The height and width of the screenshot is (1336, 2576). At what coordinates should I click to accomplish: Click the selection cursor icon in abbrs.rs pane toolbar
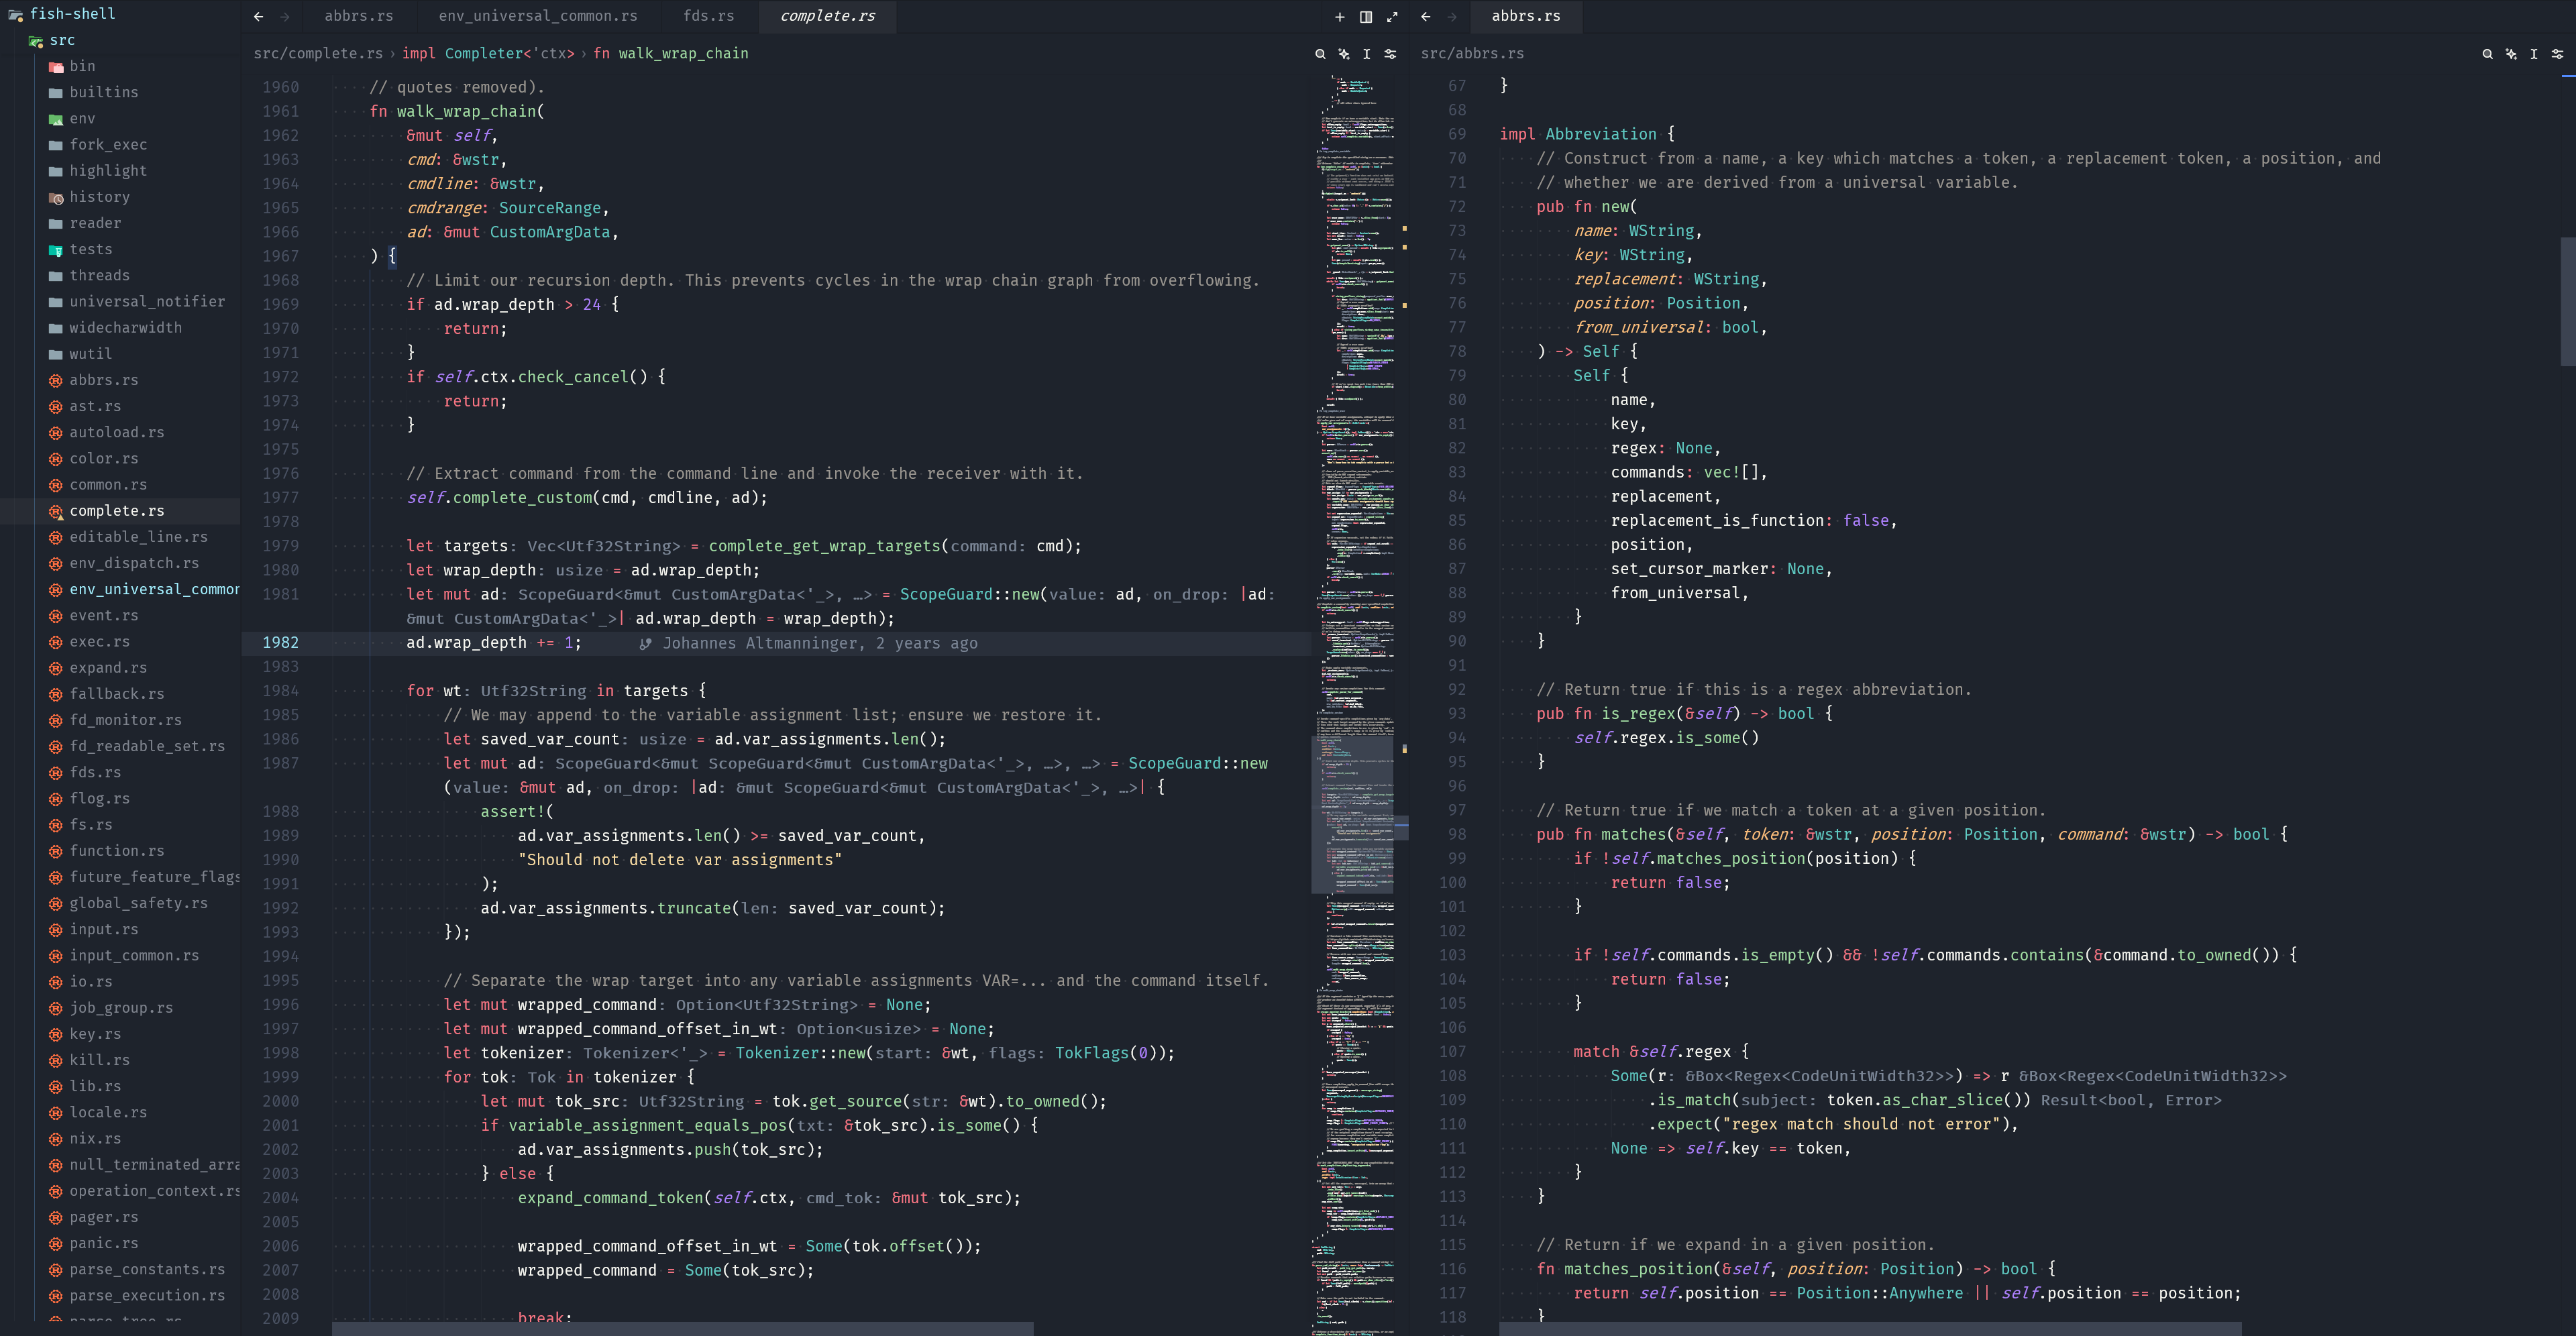2534,54
